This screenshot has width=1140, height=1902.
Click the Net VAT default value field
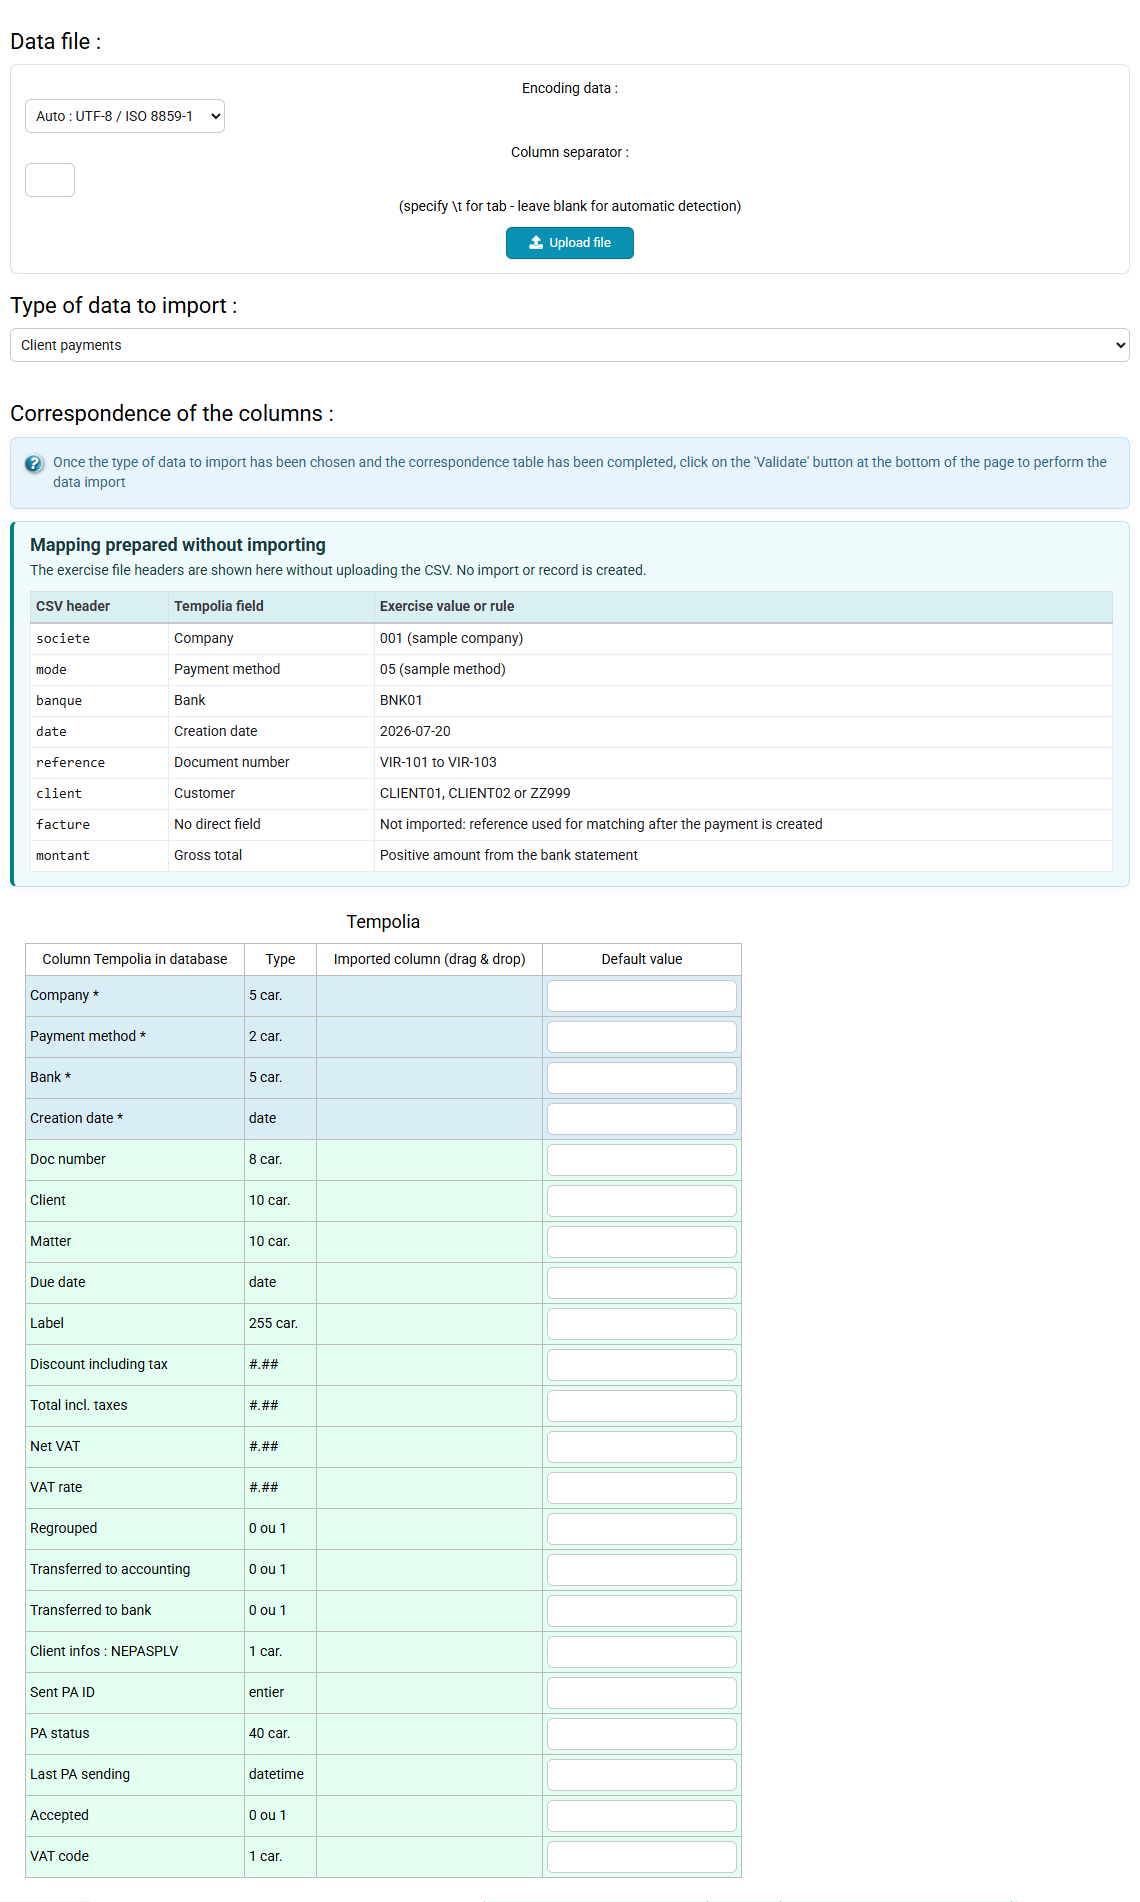coord(642,1447)
